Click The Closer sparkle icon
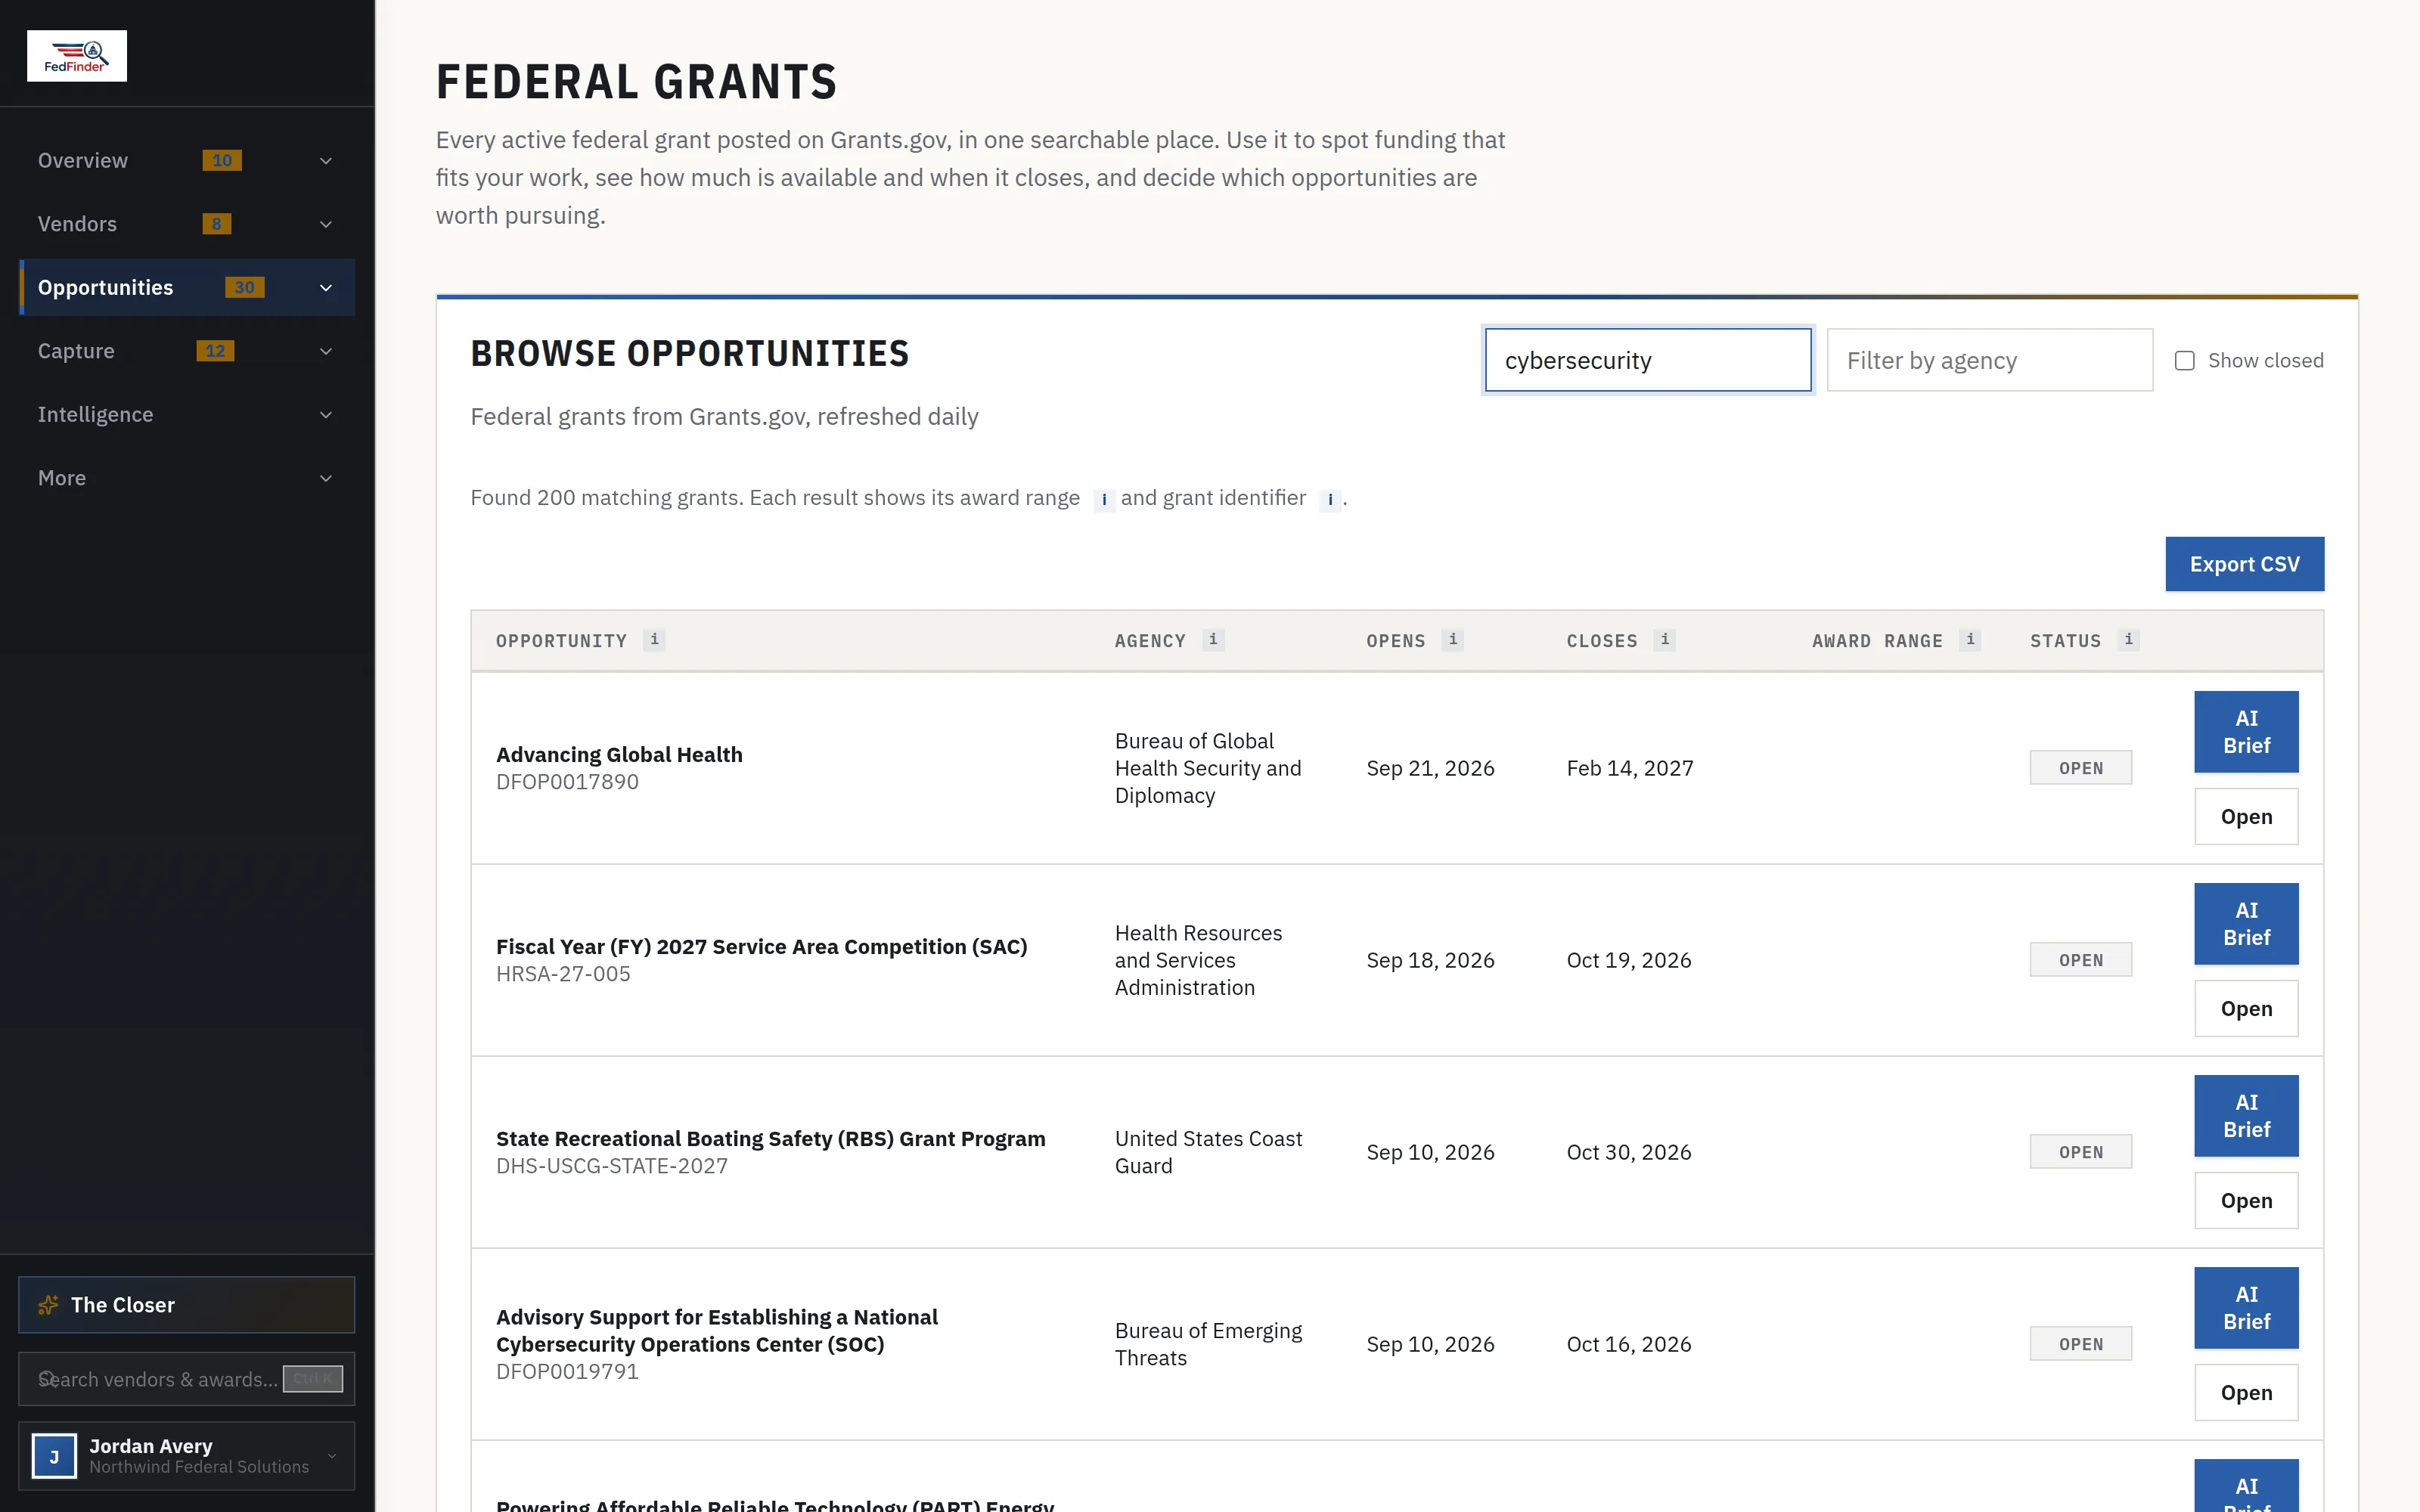Viewport: 2420px width, 1512px height. point(48,1305)
